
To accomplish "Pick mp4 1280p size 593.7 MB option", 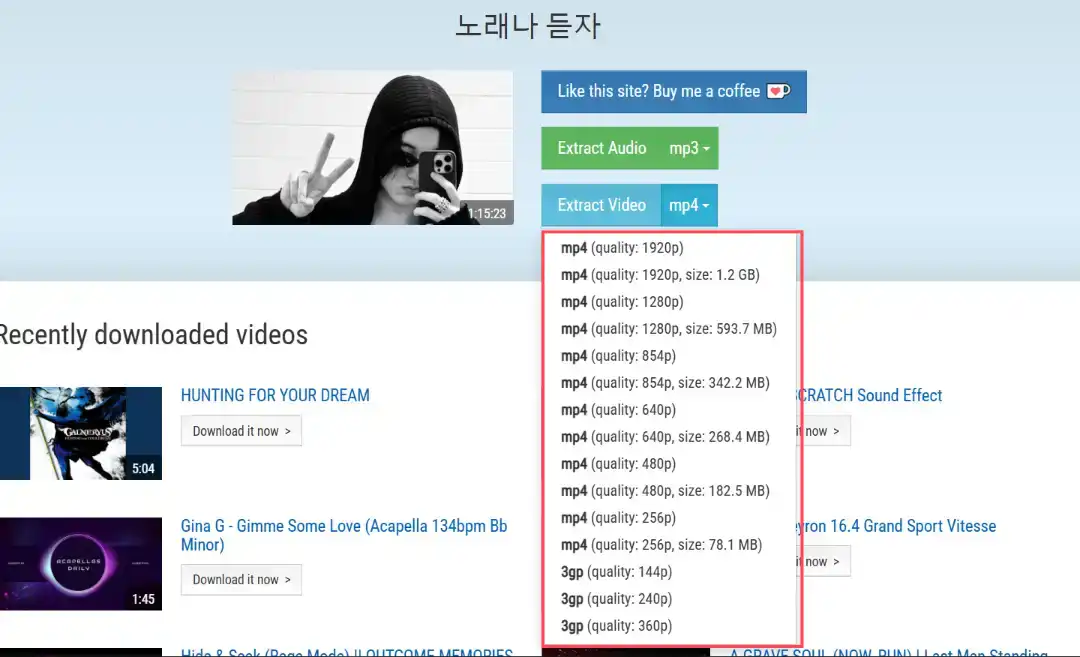I will coord(668,329).
